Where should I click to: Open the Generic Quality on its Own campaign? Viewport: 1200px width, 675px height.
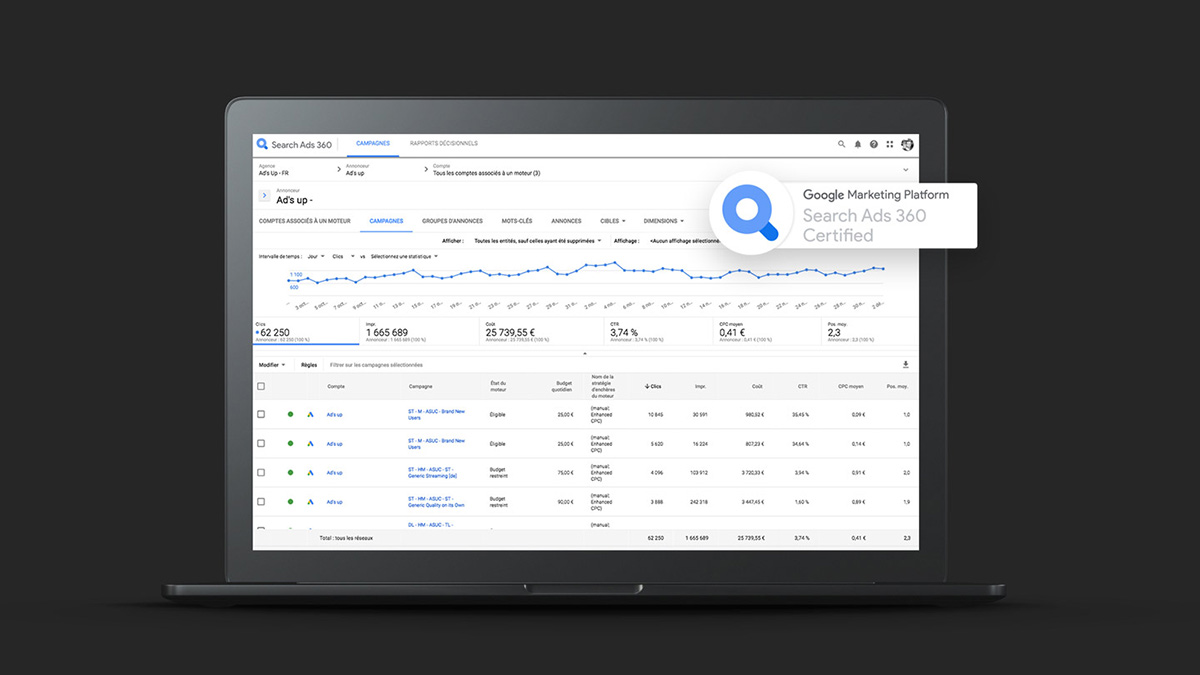click(435, 502)
